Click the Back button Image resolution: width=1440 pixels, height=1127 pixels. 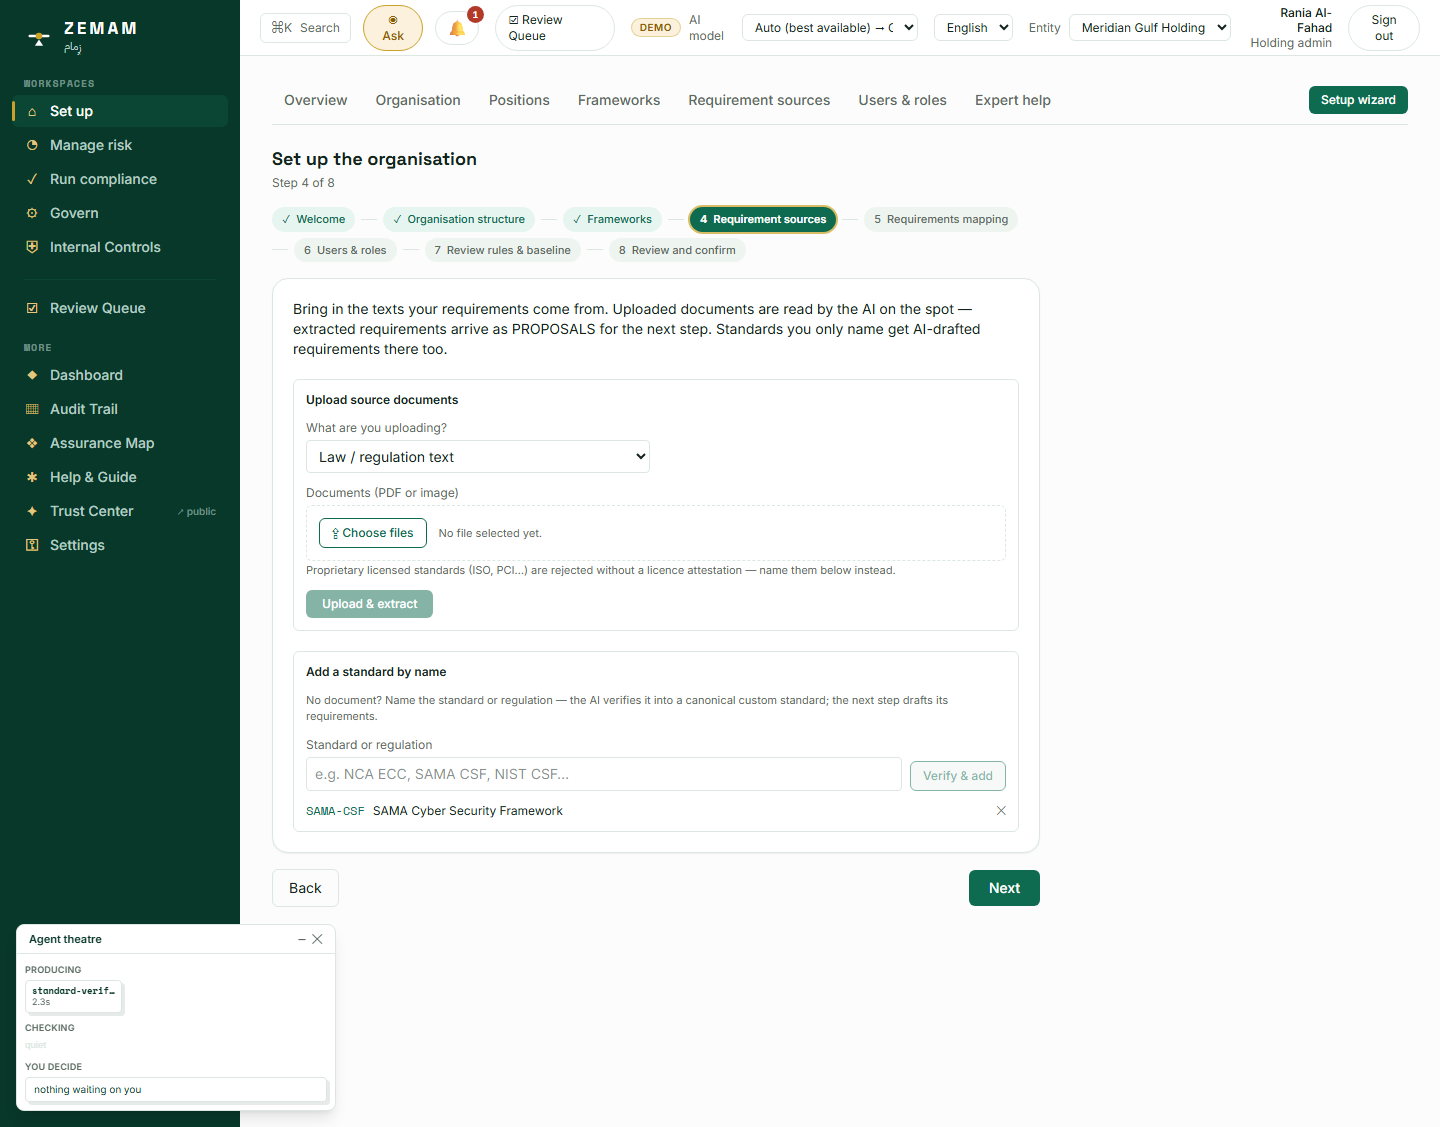305,888
